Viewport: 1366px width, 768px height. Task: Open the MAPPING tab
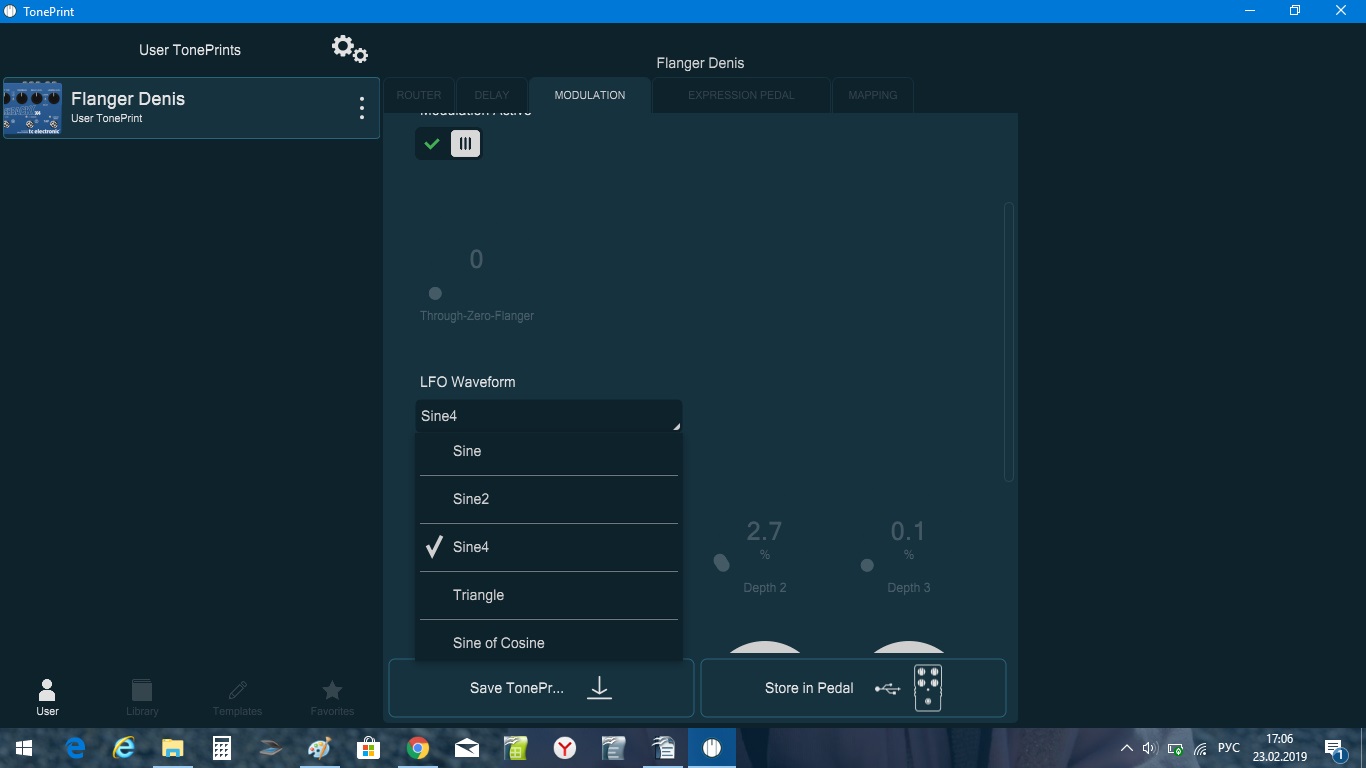coord(873,95)
